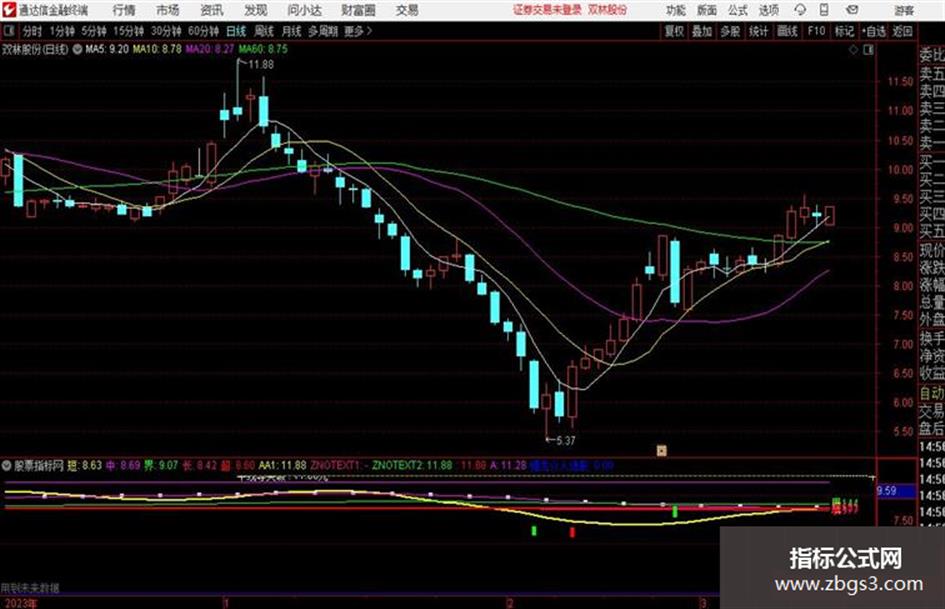
Task: Select the 日线 period tab
Action: (x=236, y=31)
